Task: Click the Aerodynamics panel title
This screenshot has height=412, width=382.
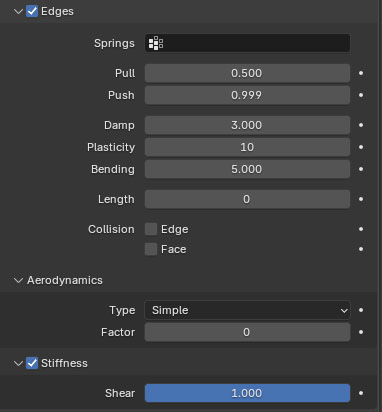Action: tap(65, 280)
